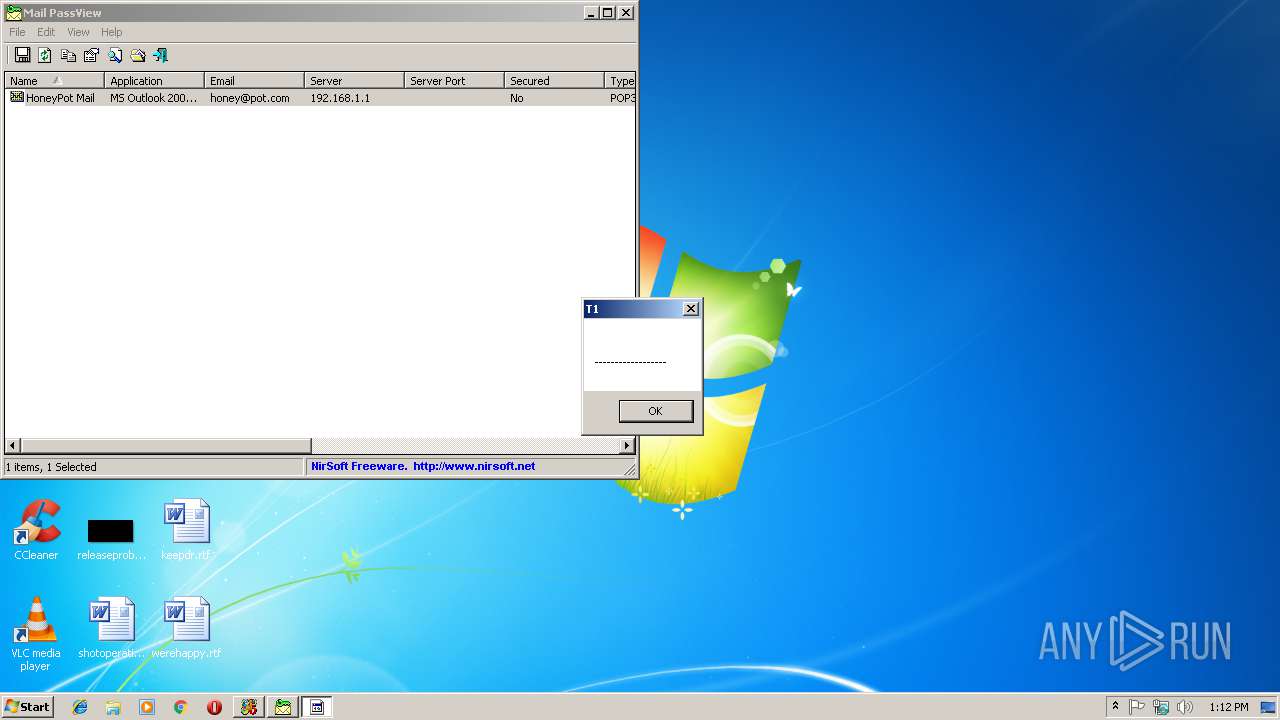The height and width of the screenshot is (720, 1280).
Task: Open Windows Explorer from the taskbar
Action: (113, 707)
